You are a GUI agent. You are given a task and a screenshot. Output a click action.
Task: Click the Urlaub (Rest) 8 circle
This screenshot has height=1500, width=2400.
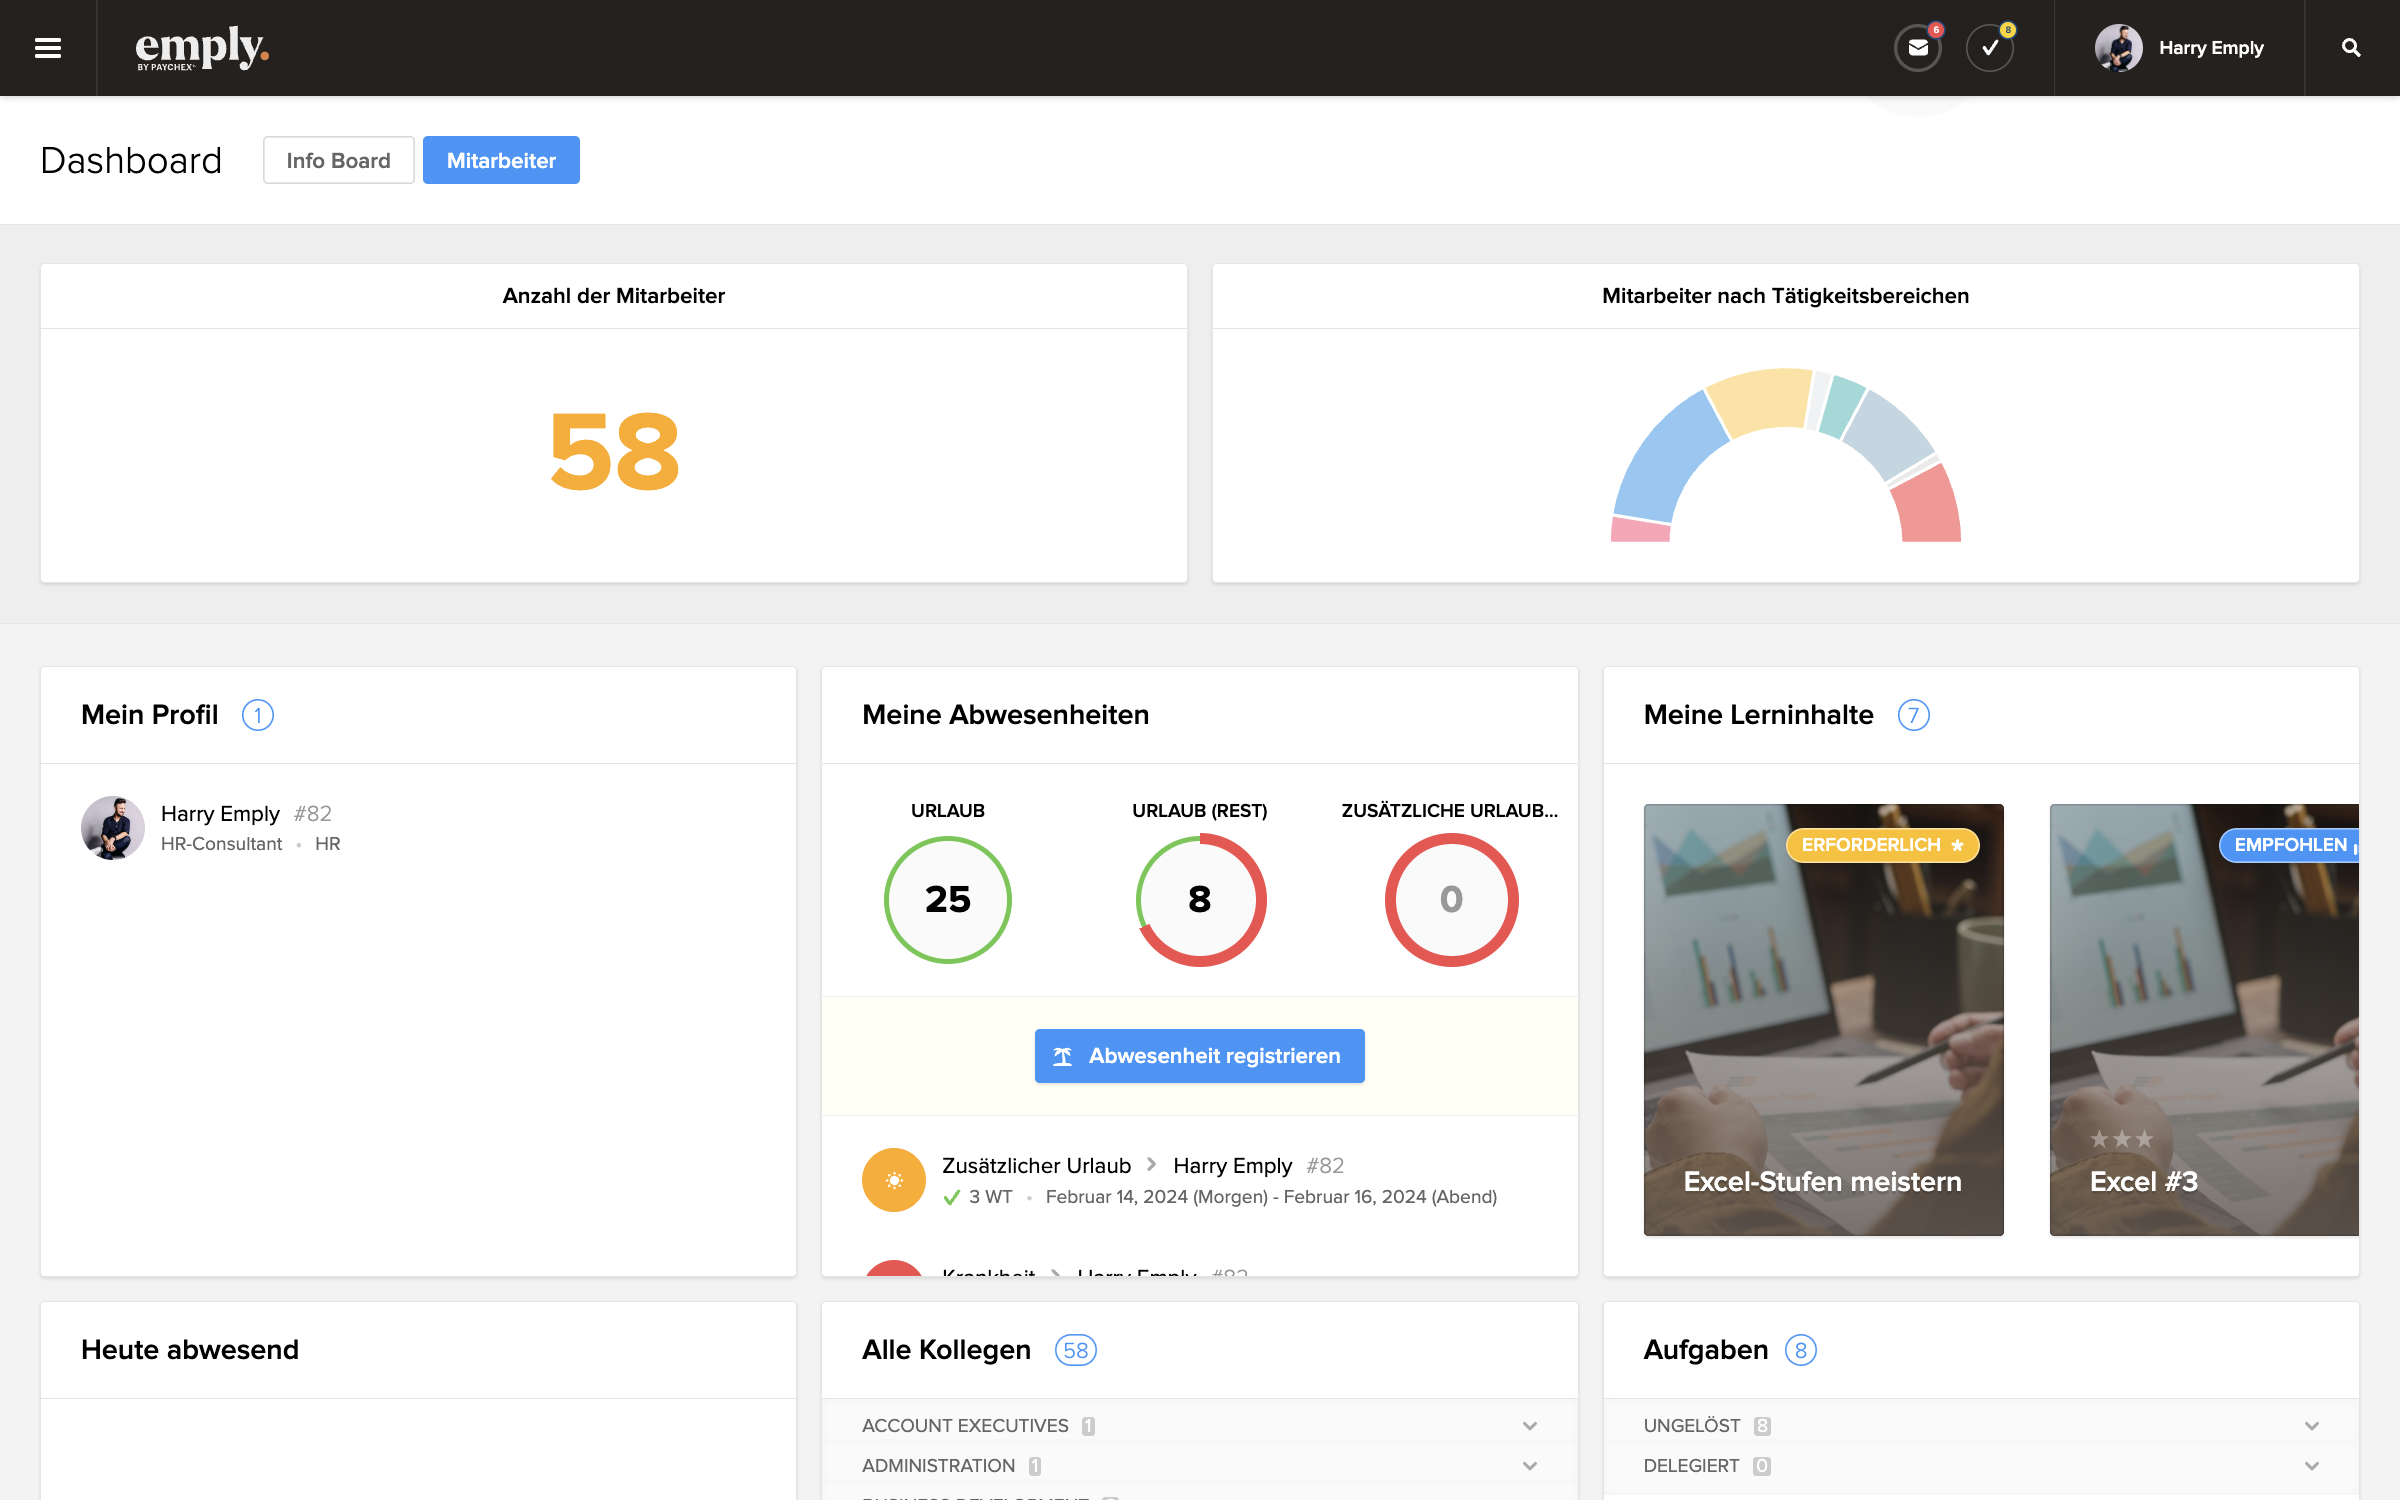[x=1200, y=900]
